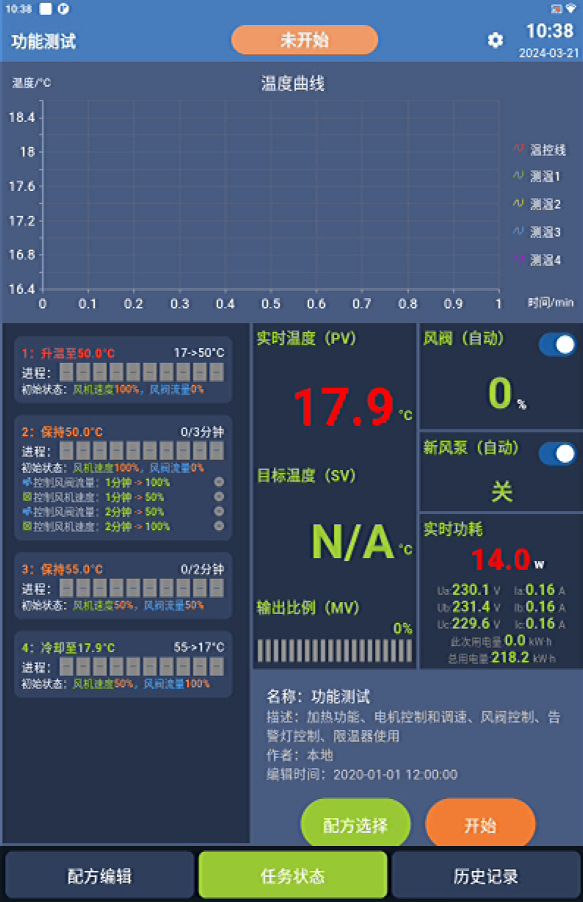This screenshot has height=902, width=583.
Task: Toggle the 新风泵（自动） switch
Action: coord(557,454)
